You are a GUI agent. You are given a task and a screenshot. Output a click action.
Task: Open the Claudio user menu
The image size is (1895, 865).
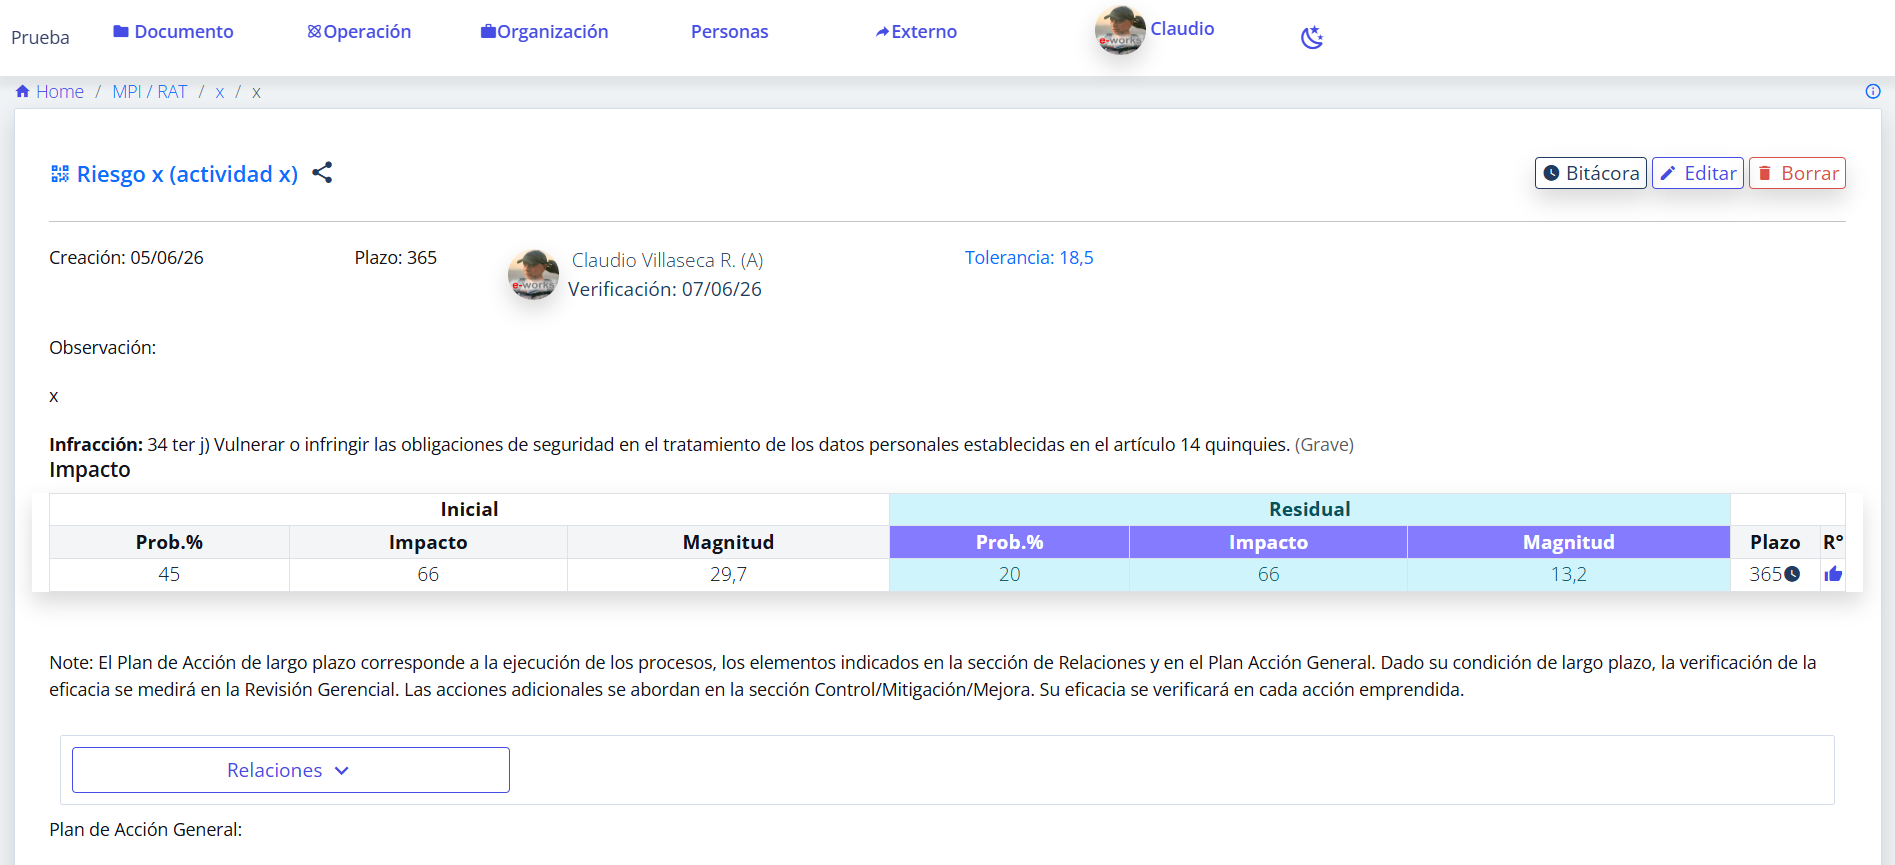[1182, 29]
